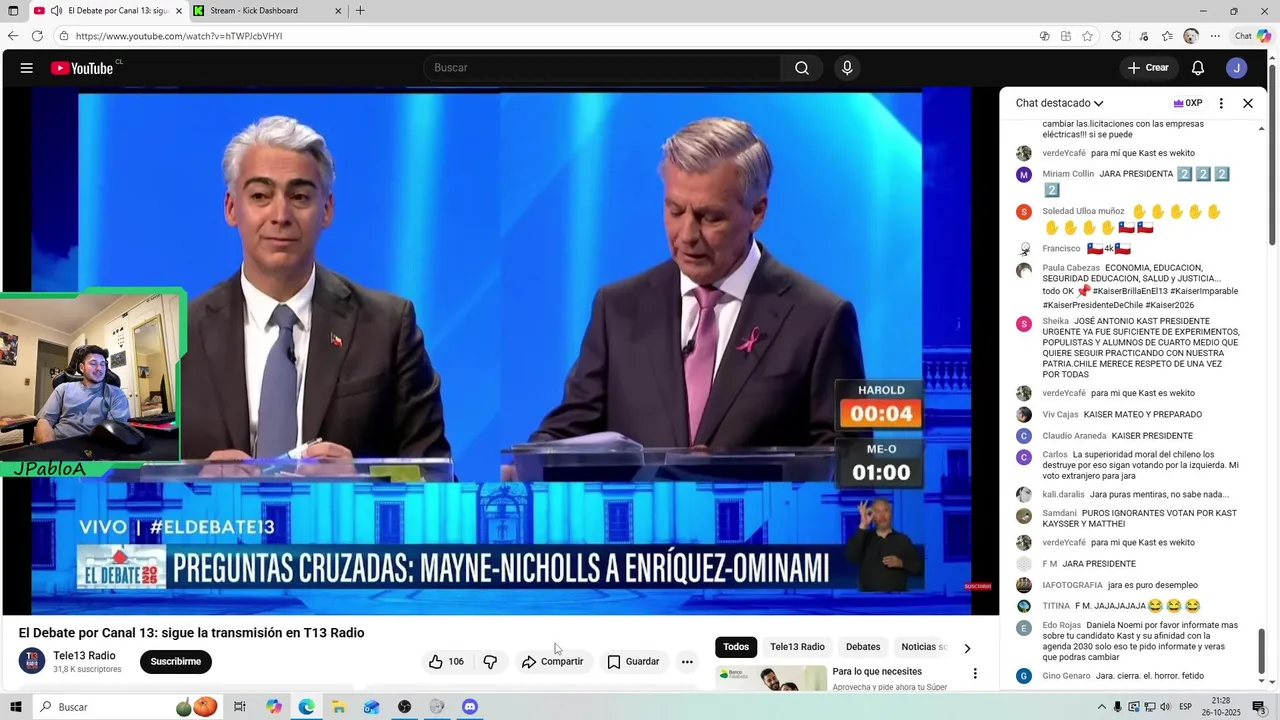1280x720 pixels.
Task: Click the Crear button
Action: pyautogui.click(x=1148, y=68)
